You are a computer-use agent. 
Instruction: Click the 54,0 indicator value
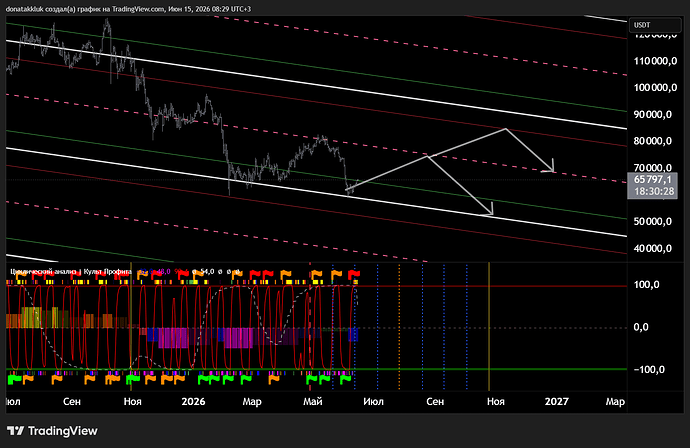pos(207,272)
